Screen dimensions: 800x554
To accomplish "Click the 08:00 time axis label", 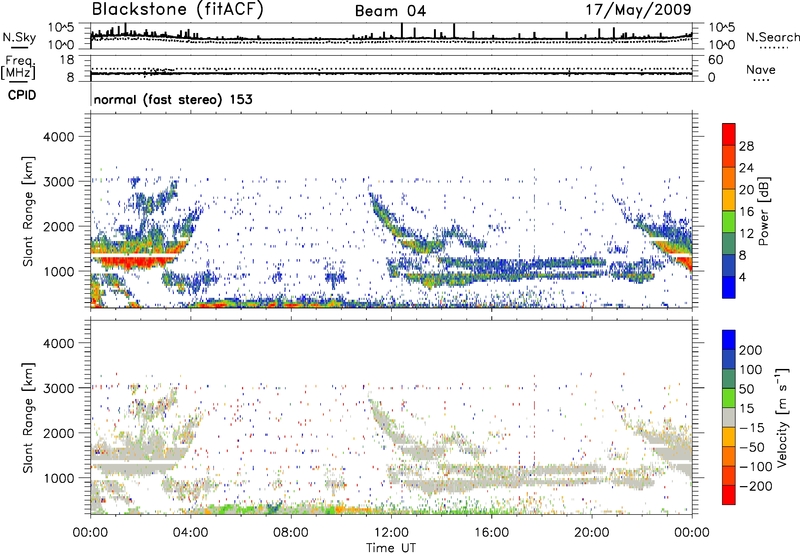I will (291, 533).
